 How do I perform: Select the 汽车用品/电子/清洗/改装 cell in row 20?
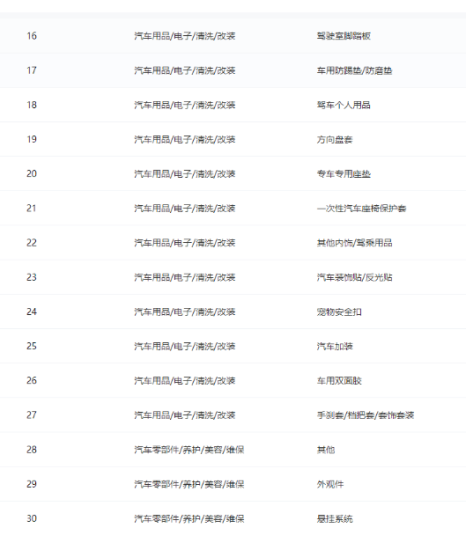coord(185,174)
